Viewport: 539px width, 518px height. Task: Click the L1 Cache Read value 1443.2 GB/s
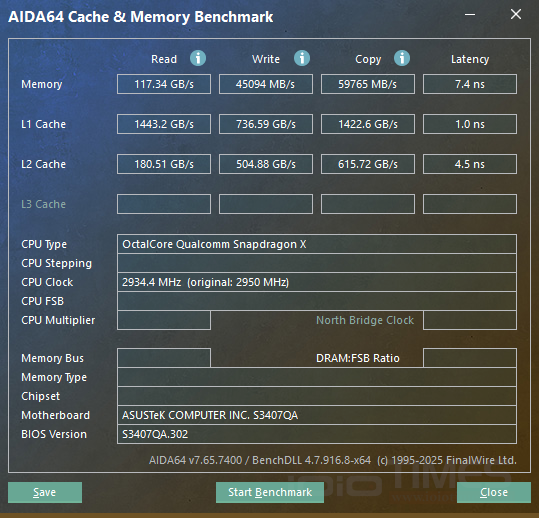pos(164,124)
